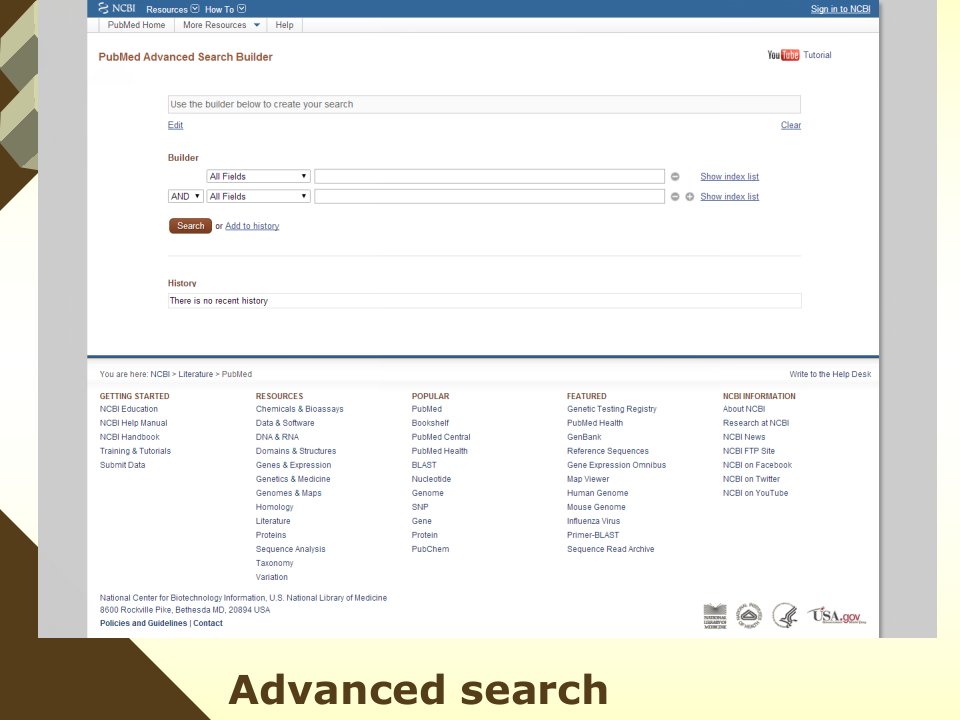
Task: Open the AND boolean operator dropdown
Action: pyautogui.click(x=186, y=197)
